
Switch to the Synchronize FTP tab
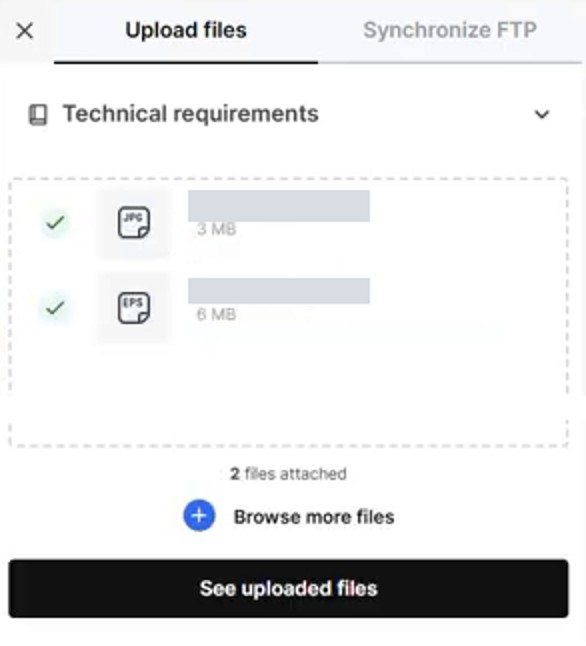[450, 30]
